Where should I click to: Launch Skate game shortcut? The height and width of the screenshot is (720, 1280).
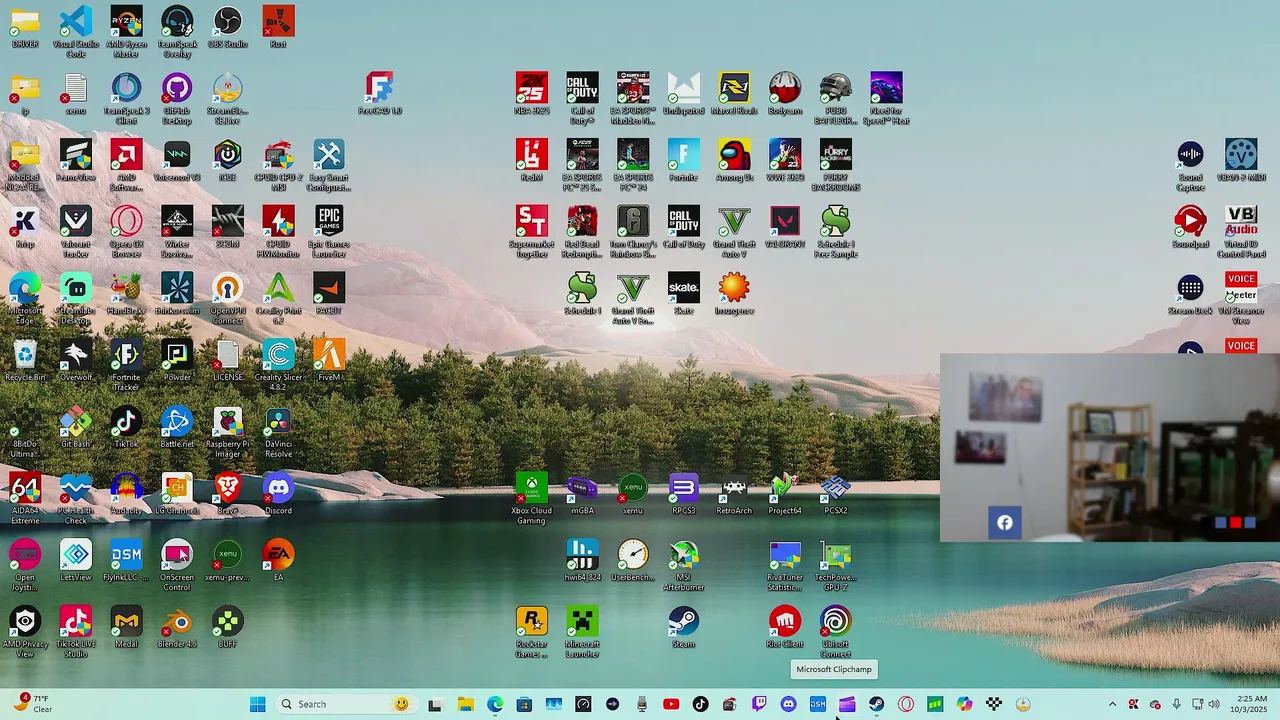tap(683, 294)
